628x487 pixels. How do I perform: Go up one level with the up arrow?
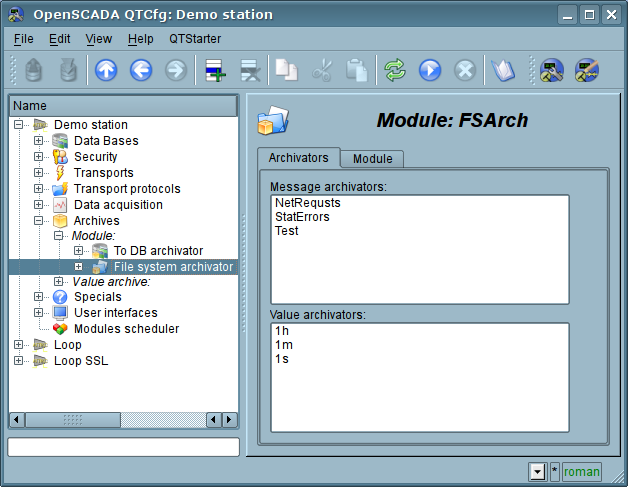pyautogui.click(x=106, y=70)
